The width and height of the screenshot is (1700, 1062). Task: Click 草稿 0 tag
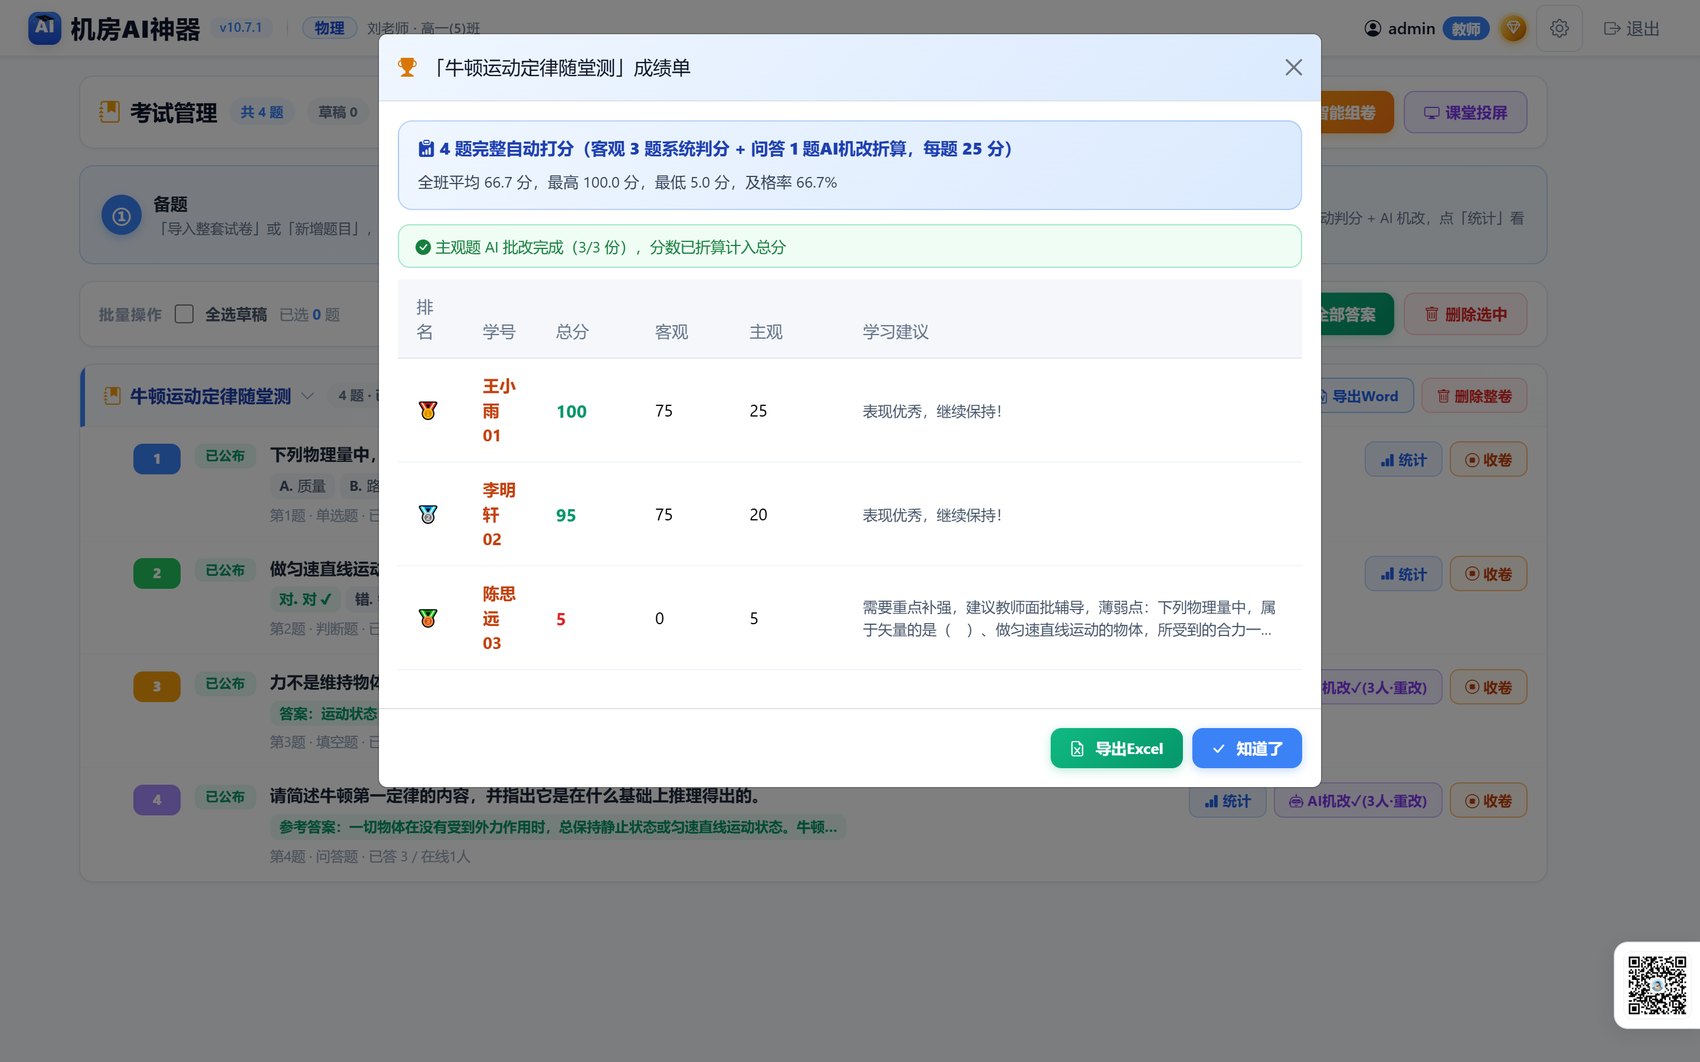click(x=337, y=112)
